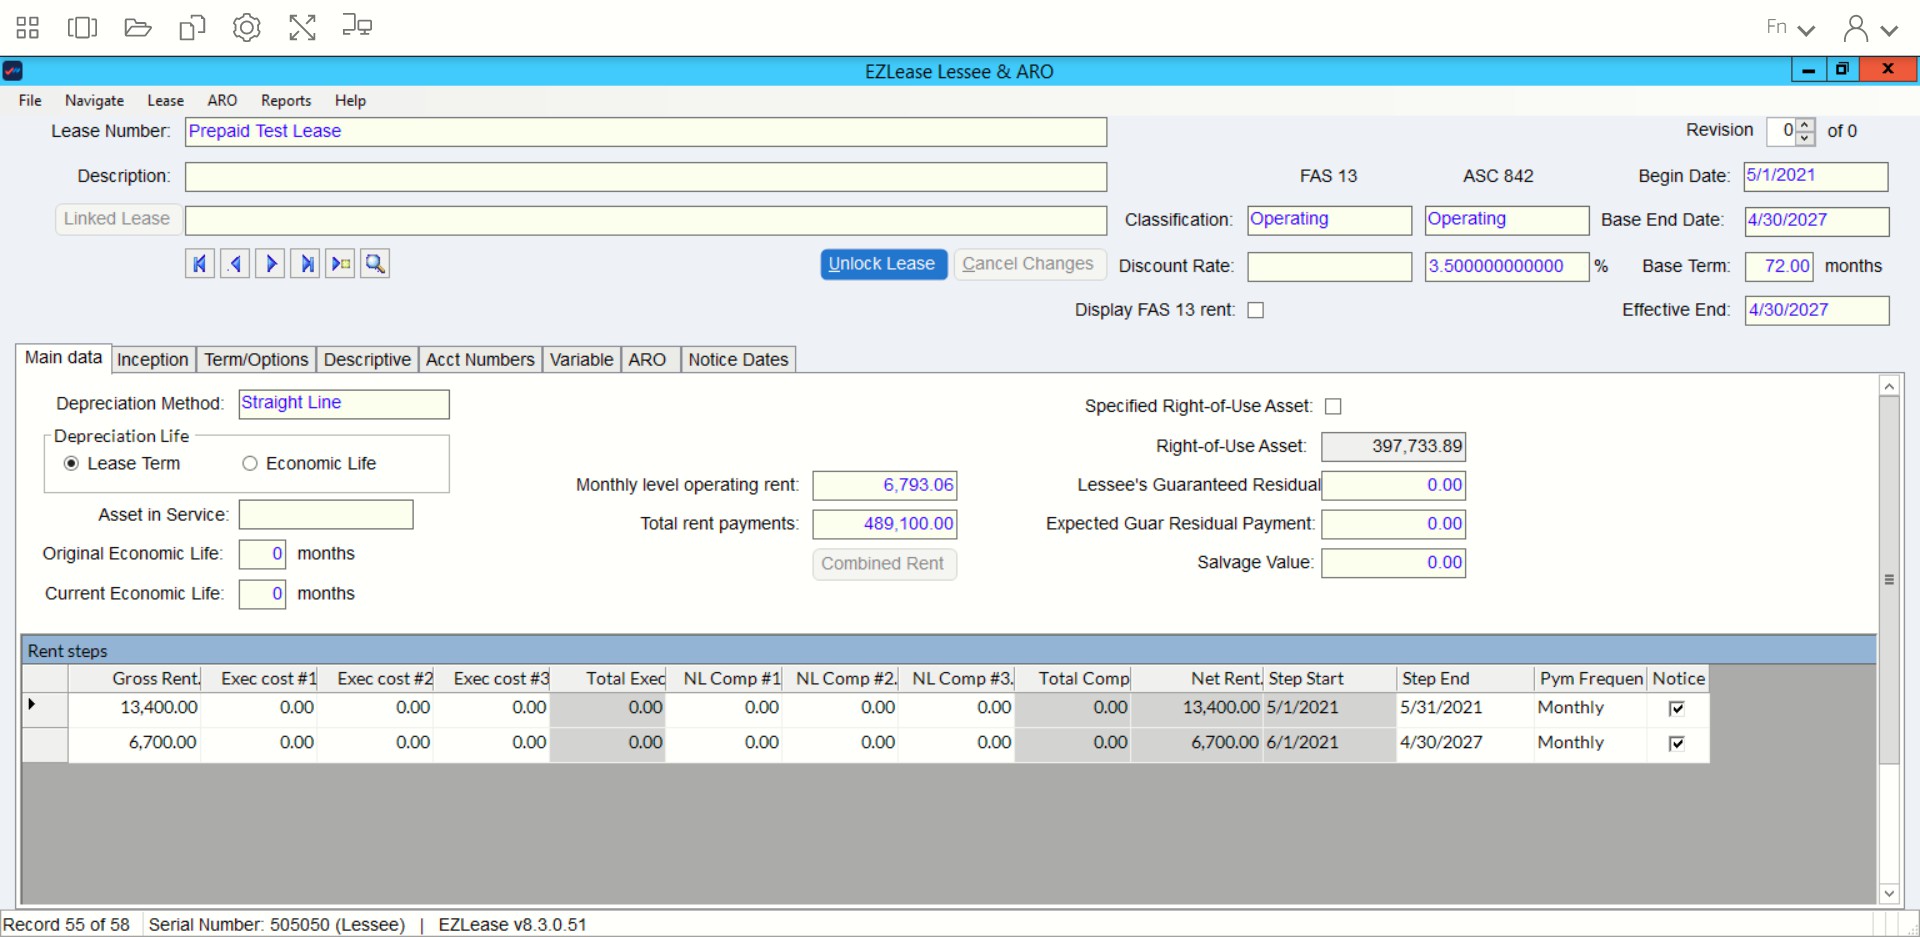1920x937 pixels.
Task: Click the Combined Rent button
Action: (883, 564)
